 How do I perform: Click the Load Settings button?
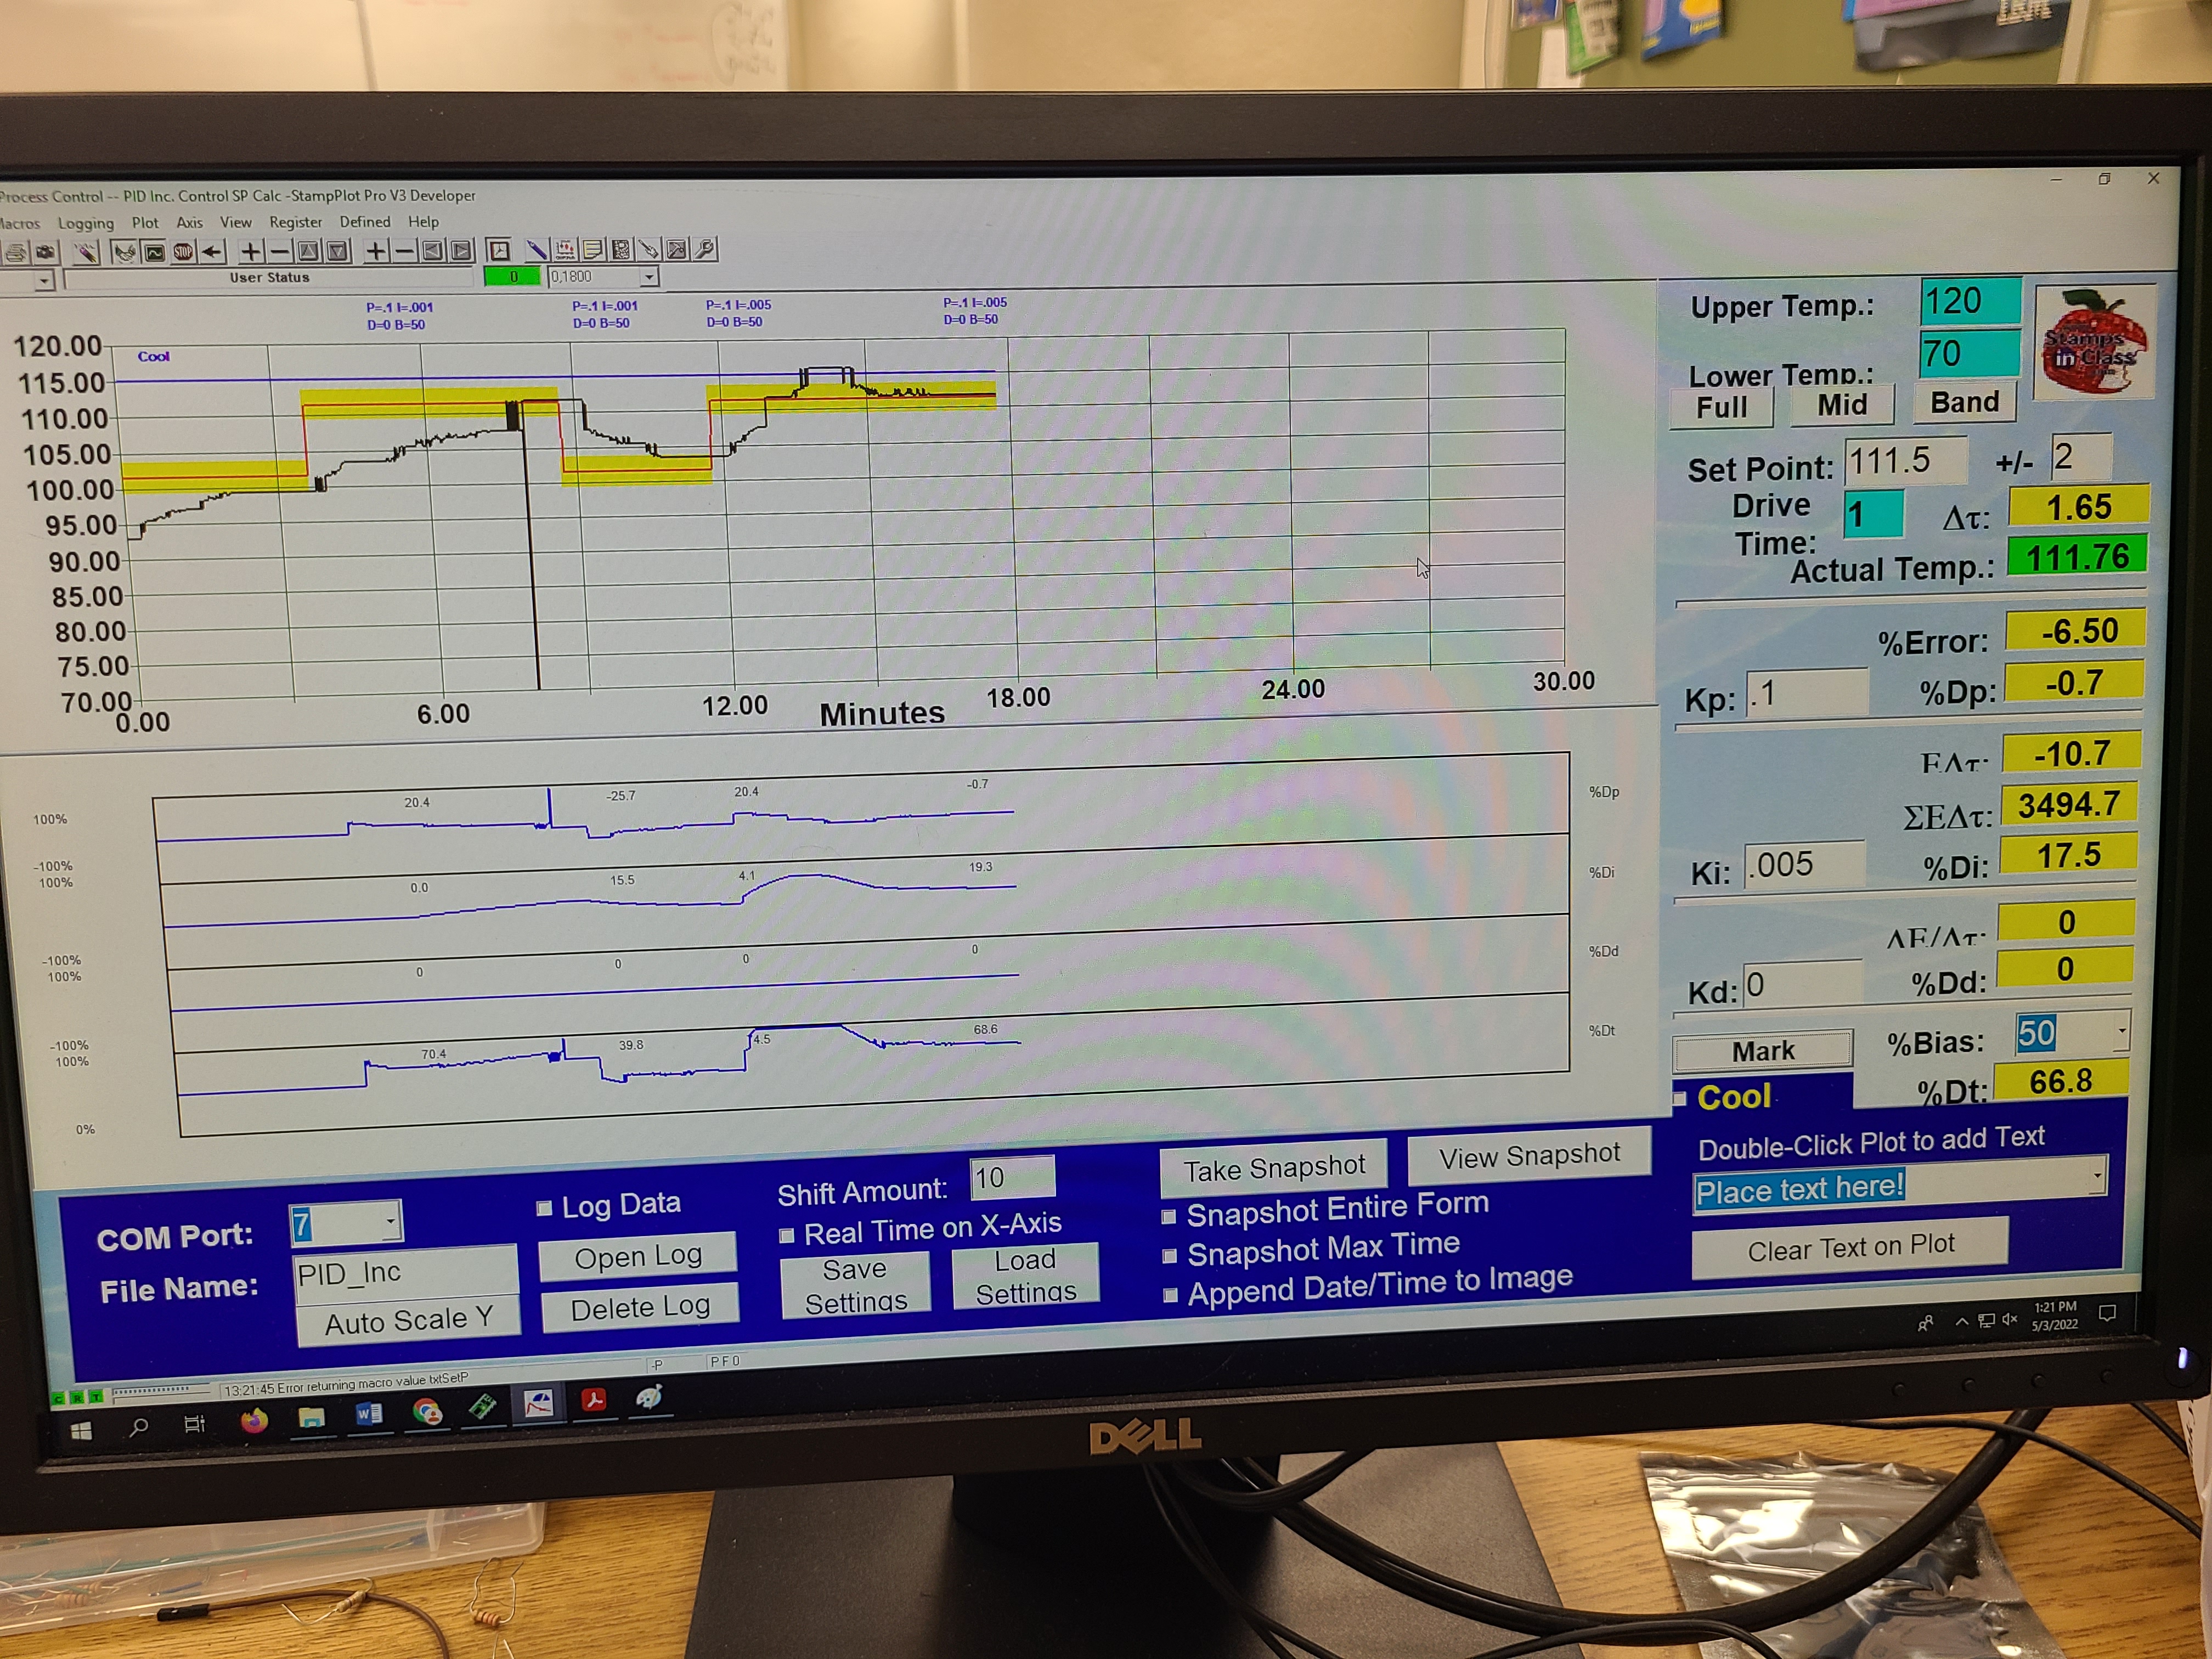coord(1026,1277)
